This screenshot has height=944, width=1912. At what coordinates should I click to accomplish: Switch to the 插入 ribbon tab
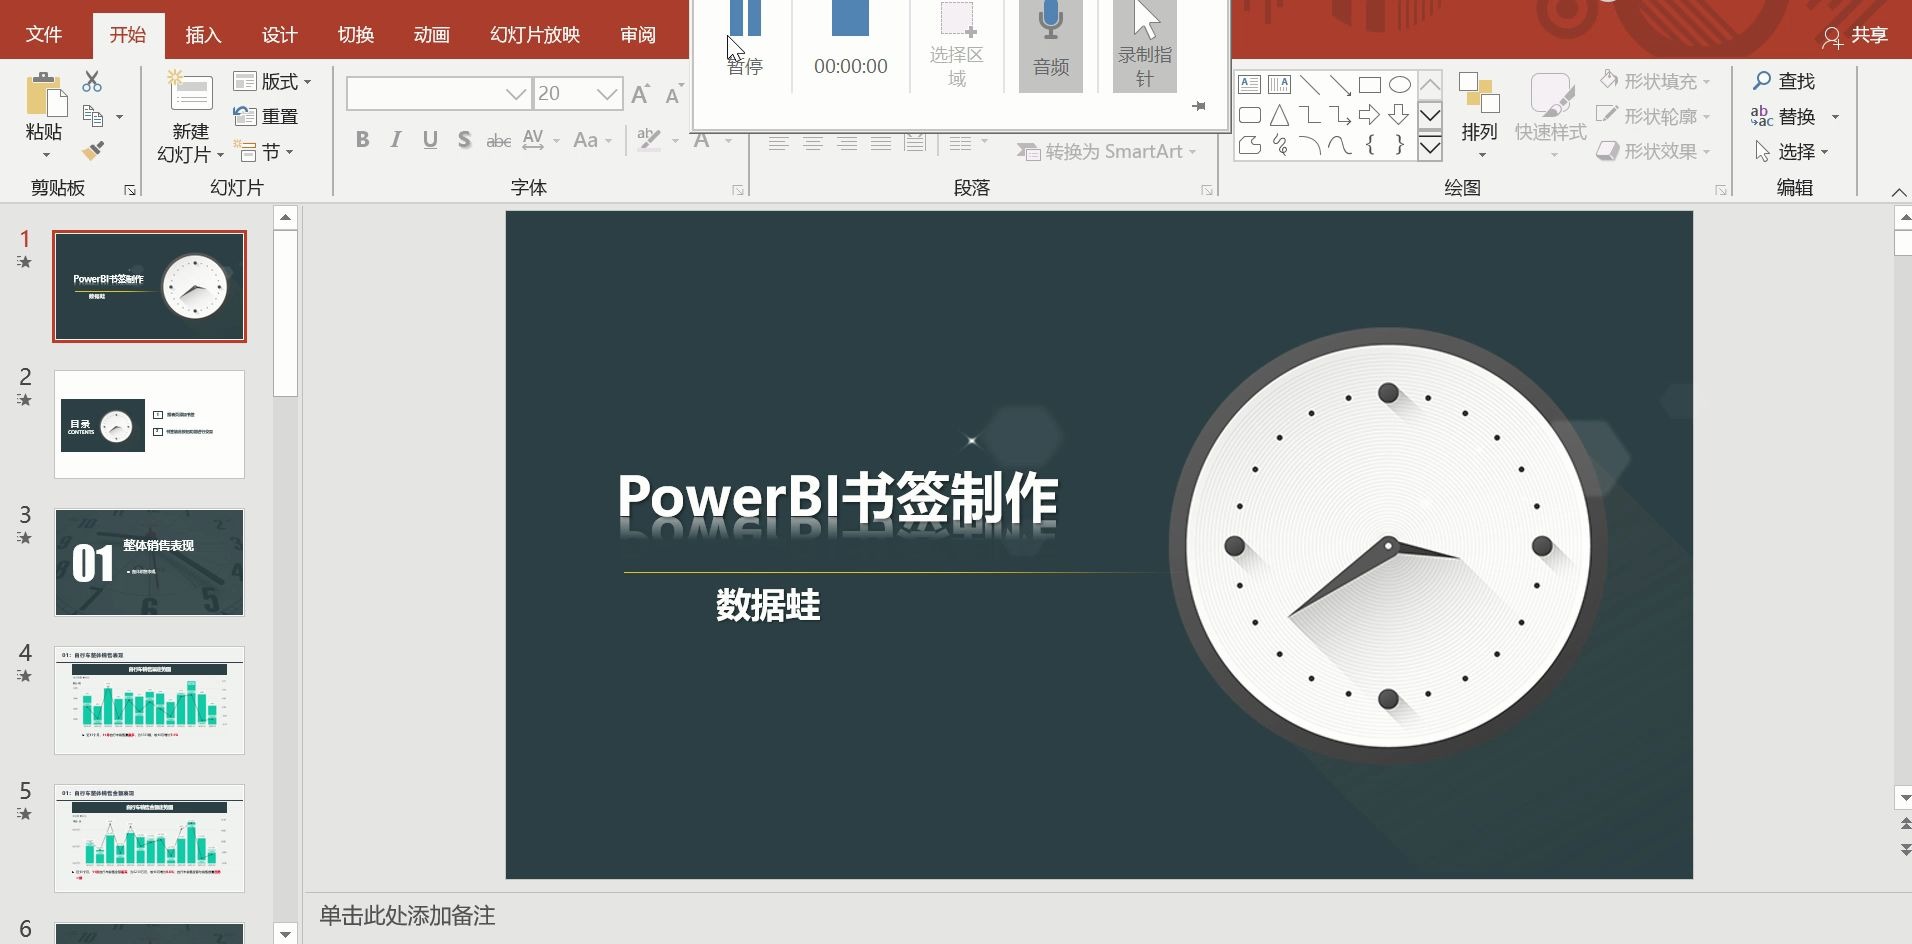point(202,34)
